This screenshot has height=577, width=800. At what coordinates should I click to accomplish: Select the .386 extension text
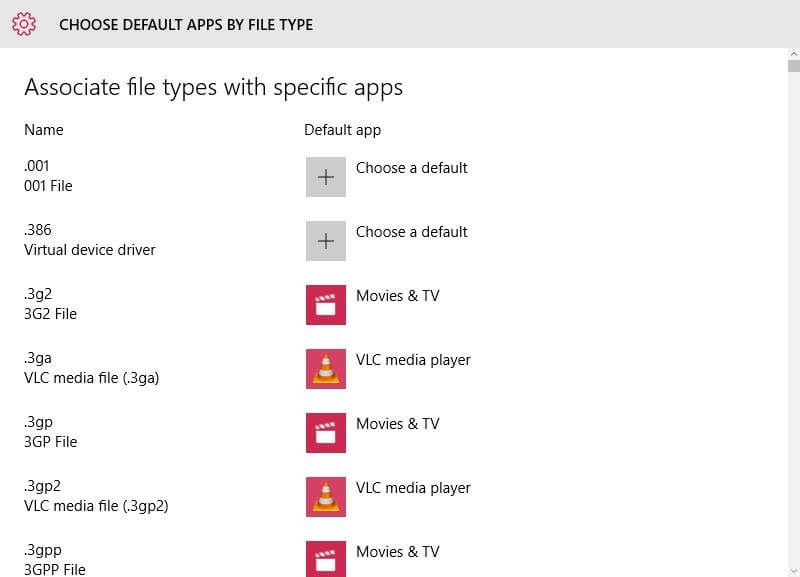point(38,230)
